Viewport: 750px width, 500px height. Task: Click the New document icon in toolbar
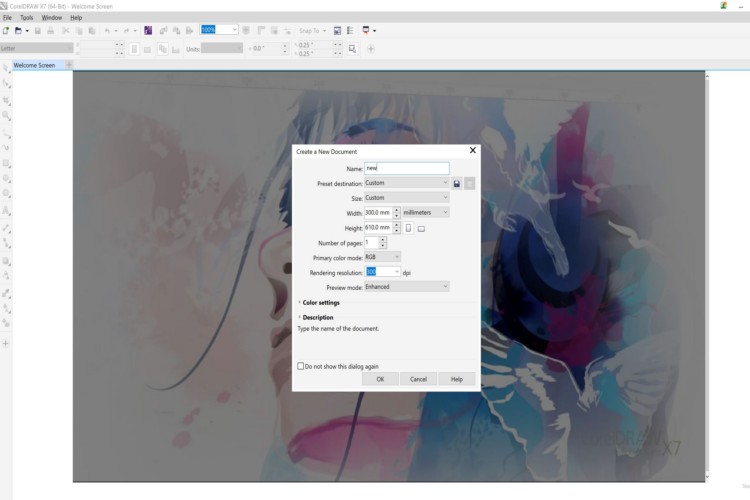point(6,31)
